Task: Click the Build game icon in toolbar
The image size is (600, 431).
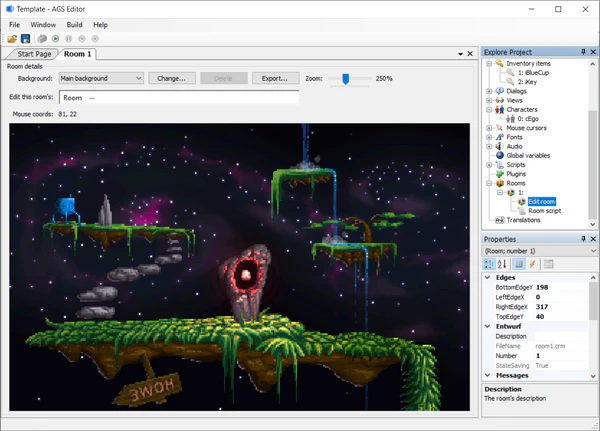Action: click(42, 38)
